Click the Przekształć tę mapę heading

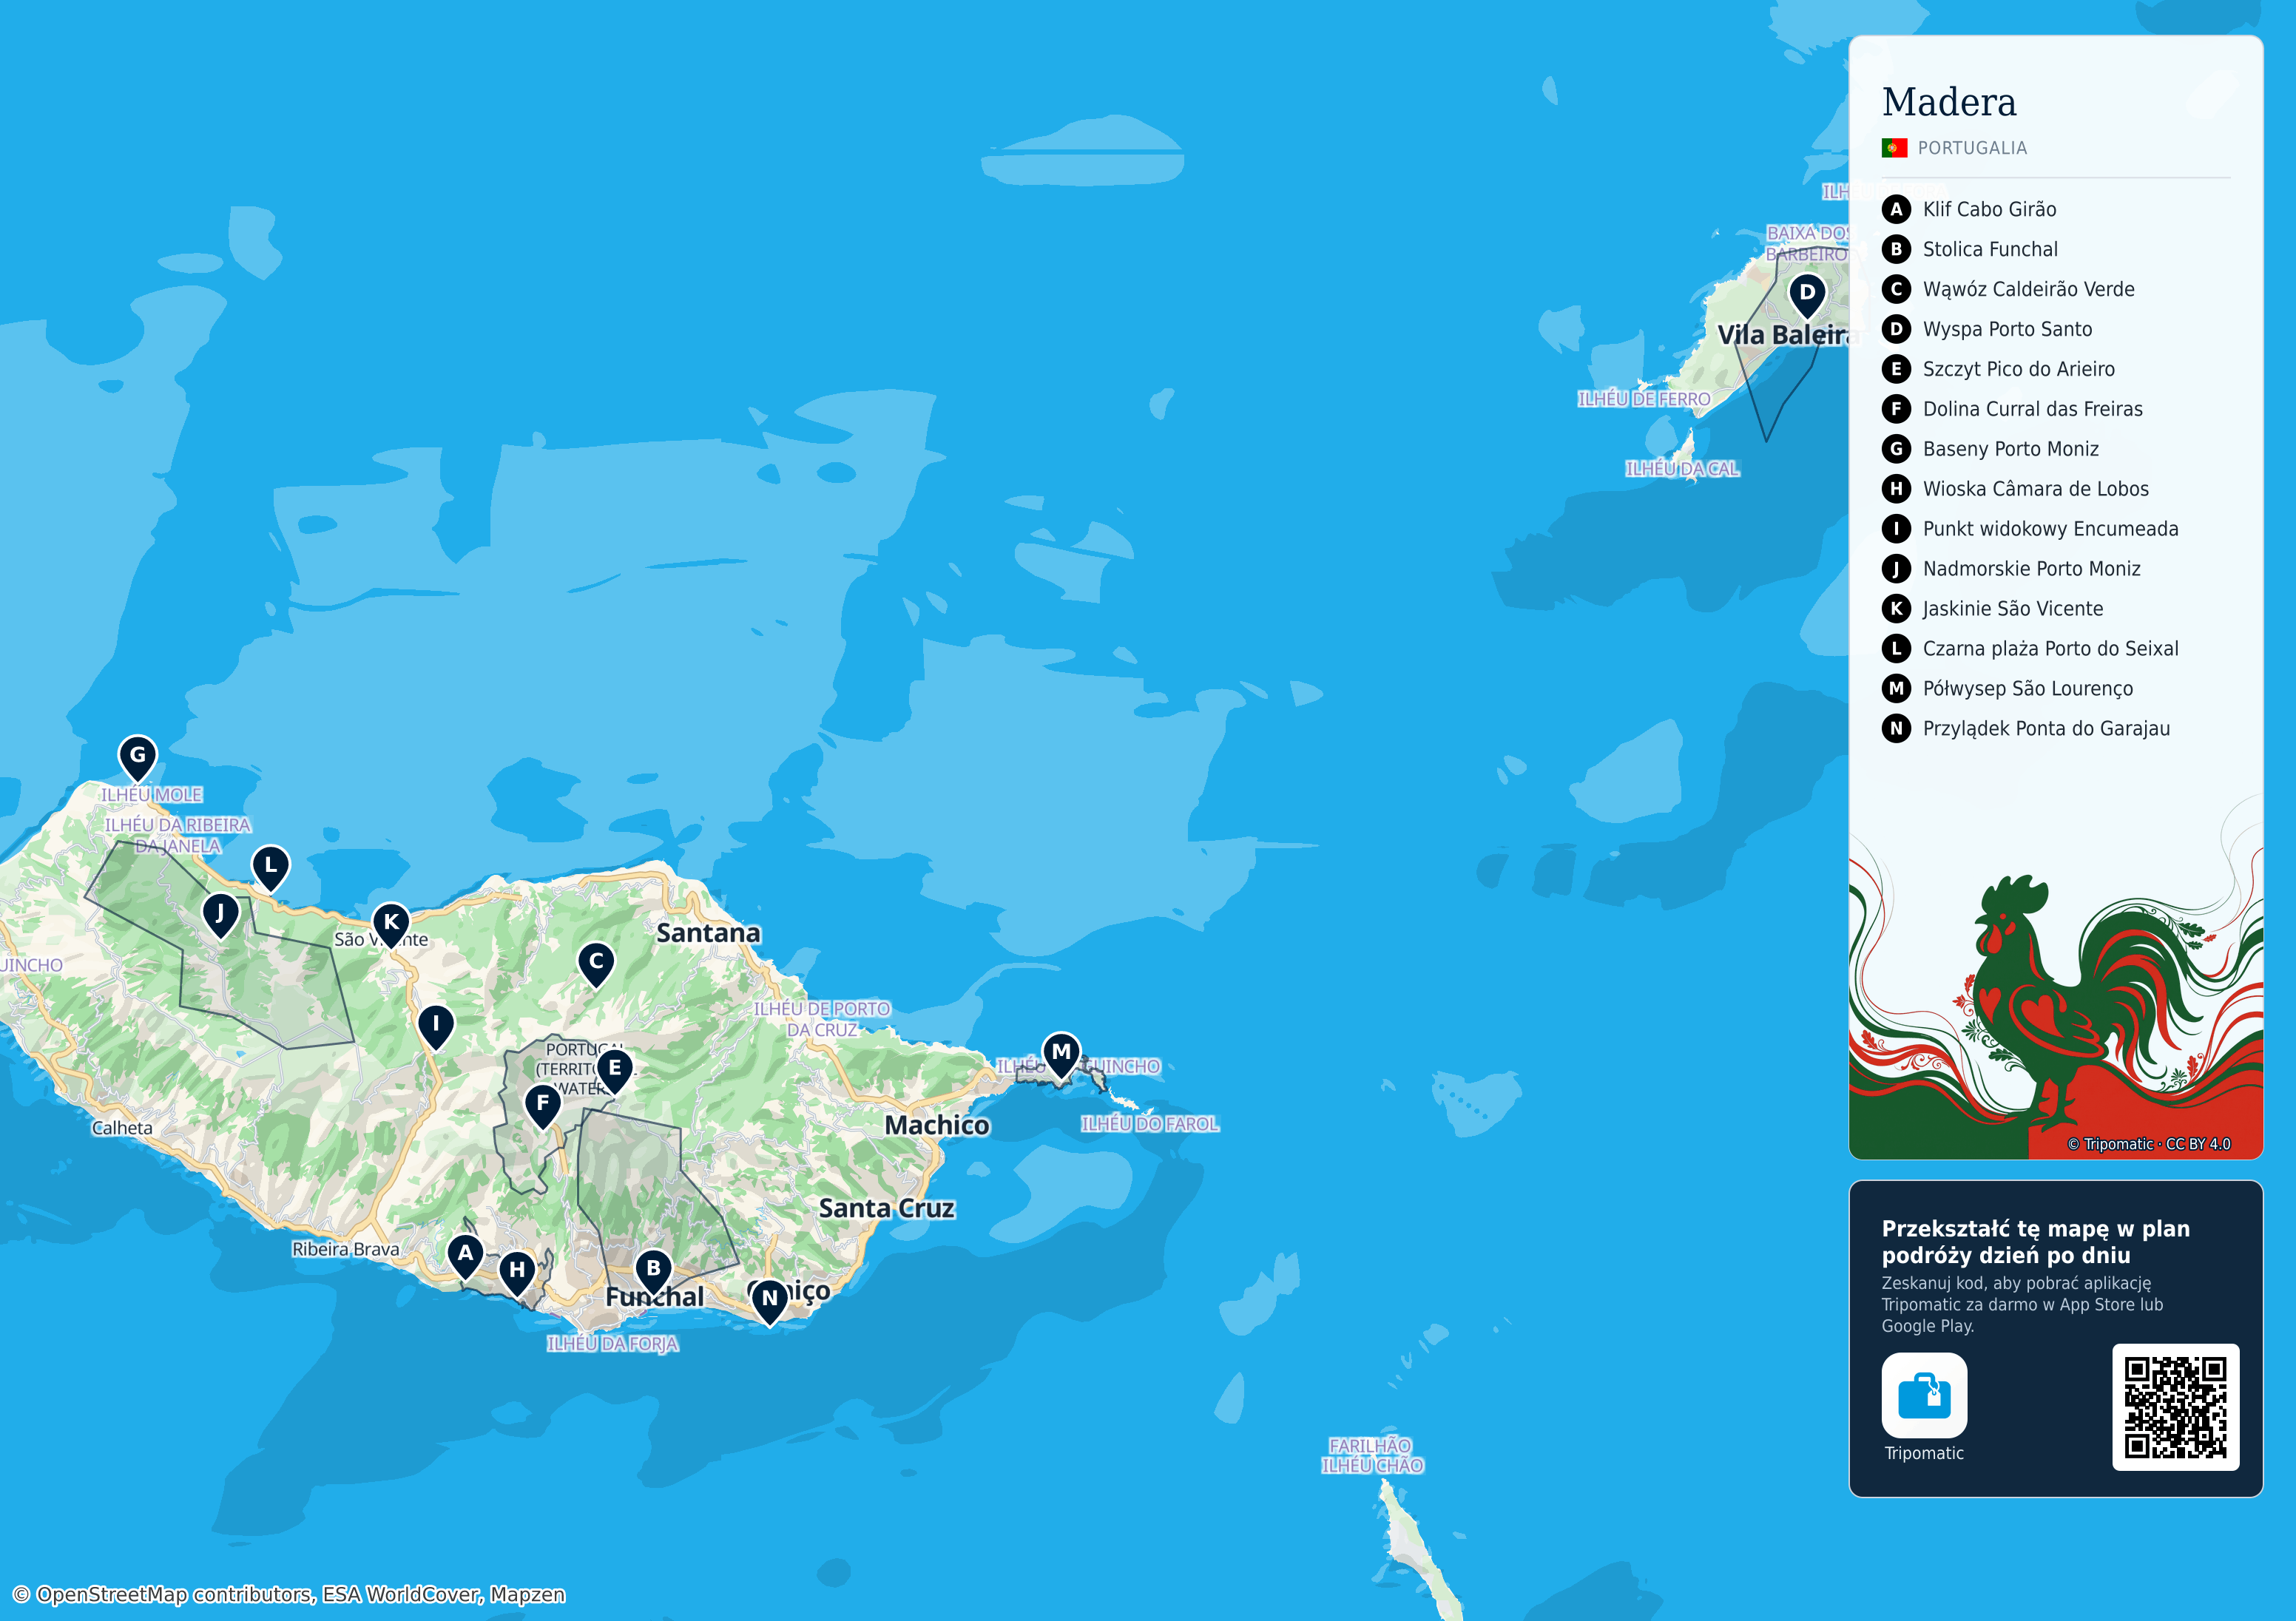coord(2036,1242)
